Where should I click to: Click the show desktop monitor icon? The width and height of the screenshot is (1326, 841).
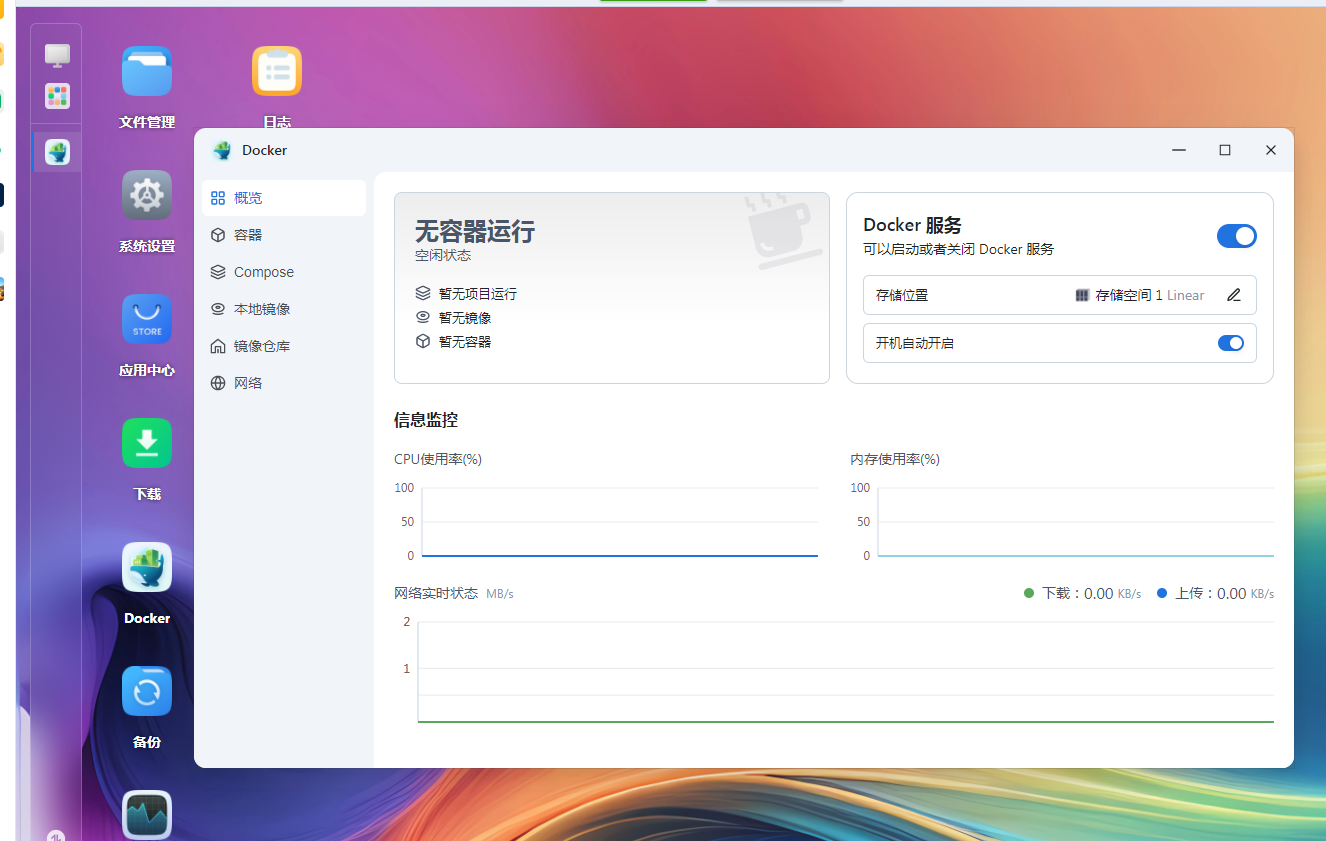pos(56,54)
